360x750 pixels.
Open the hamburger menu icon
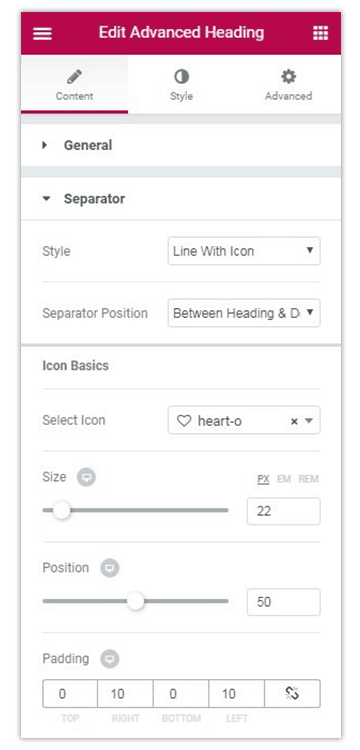point(42,33)
